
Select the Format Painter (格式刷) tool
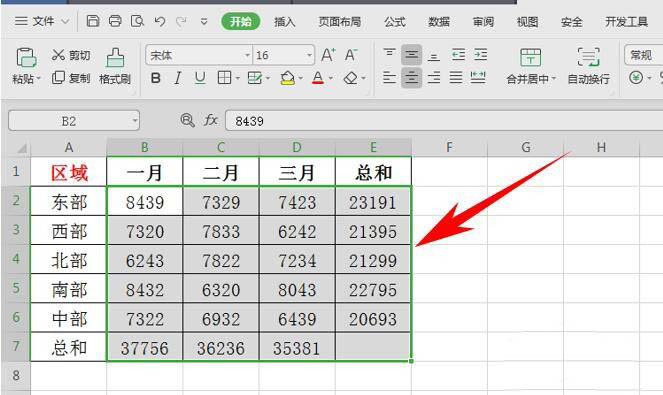(x=115, y=66)
